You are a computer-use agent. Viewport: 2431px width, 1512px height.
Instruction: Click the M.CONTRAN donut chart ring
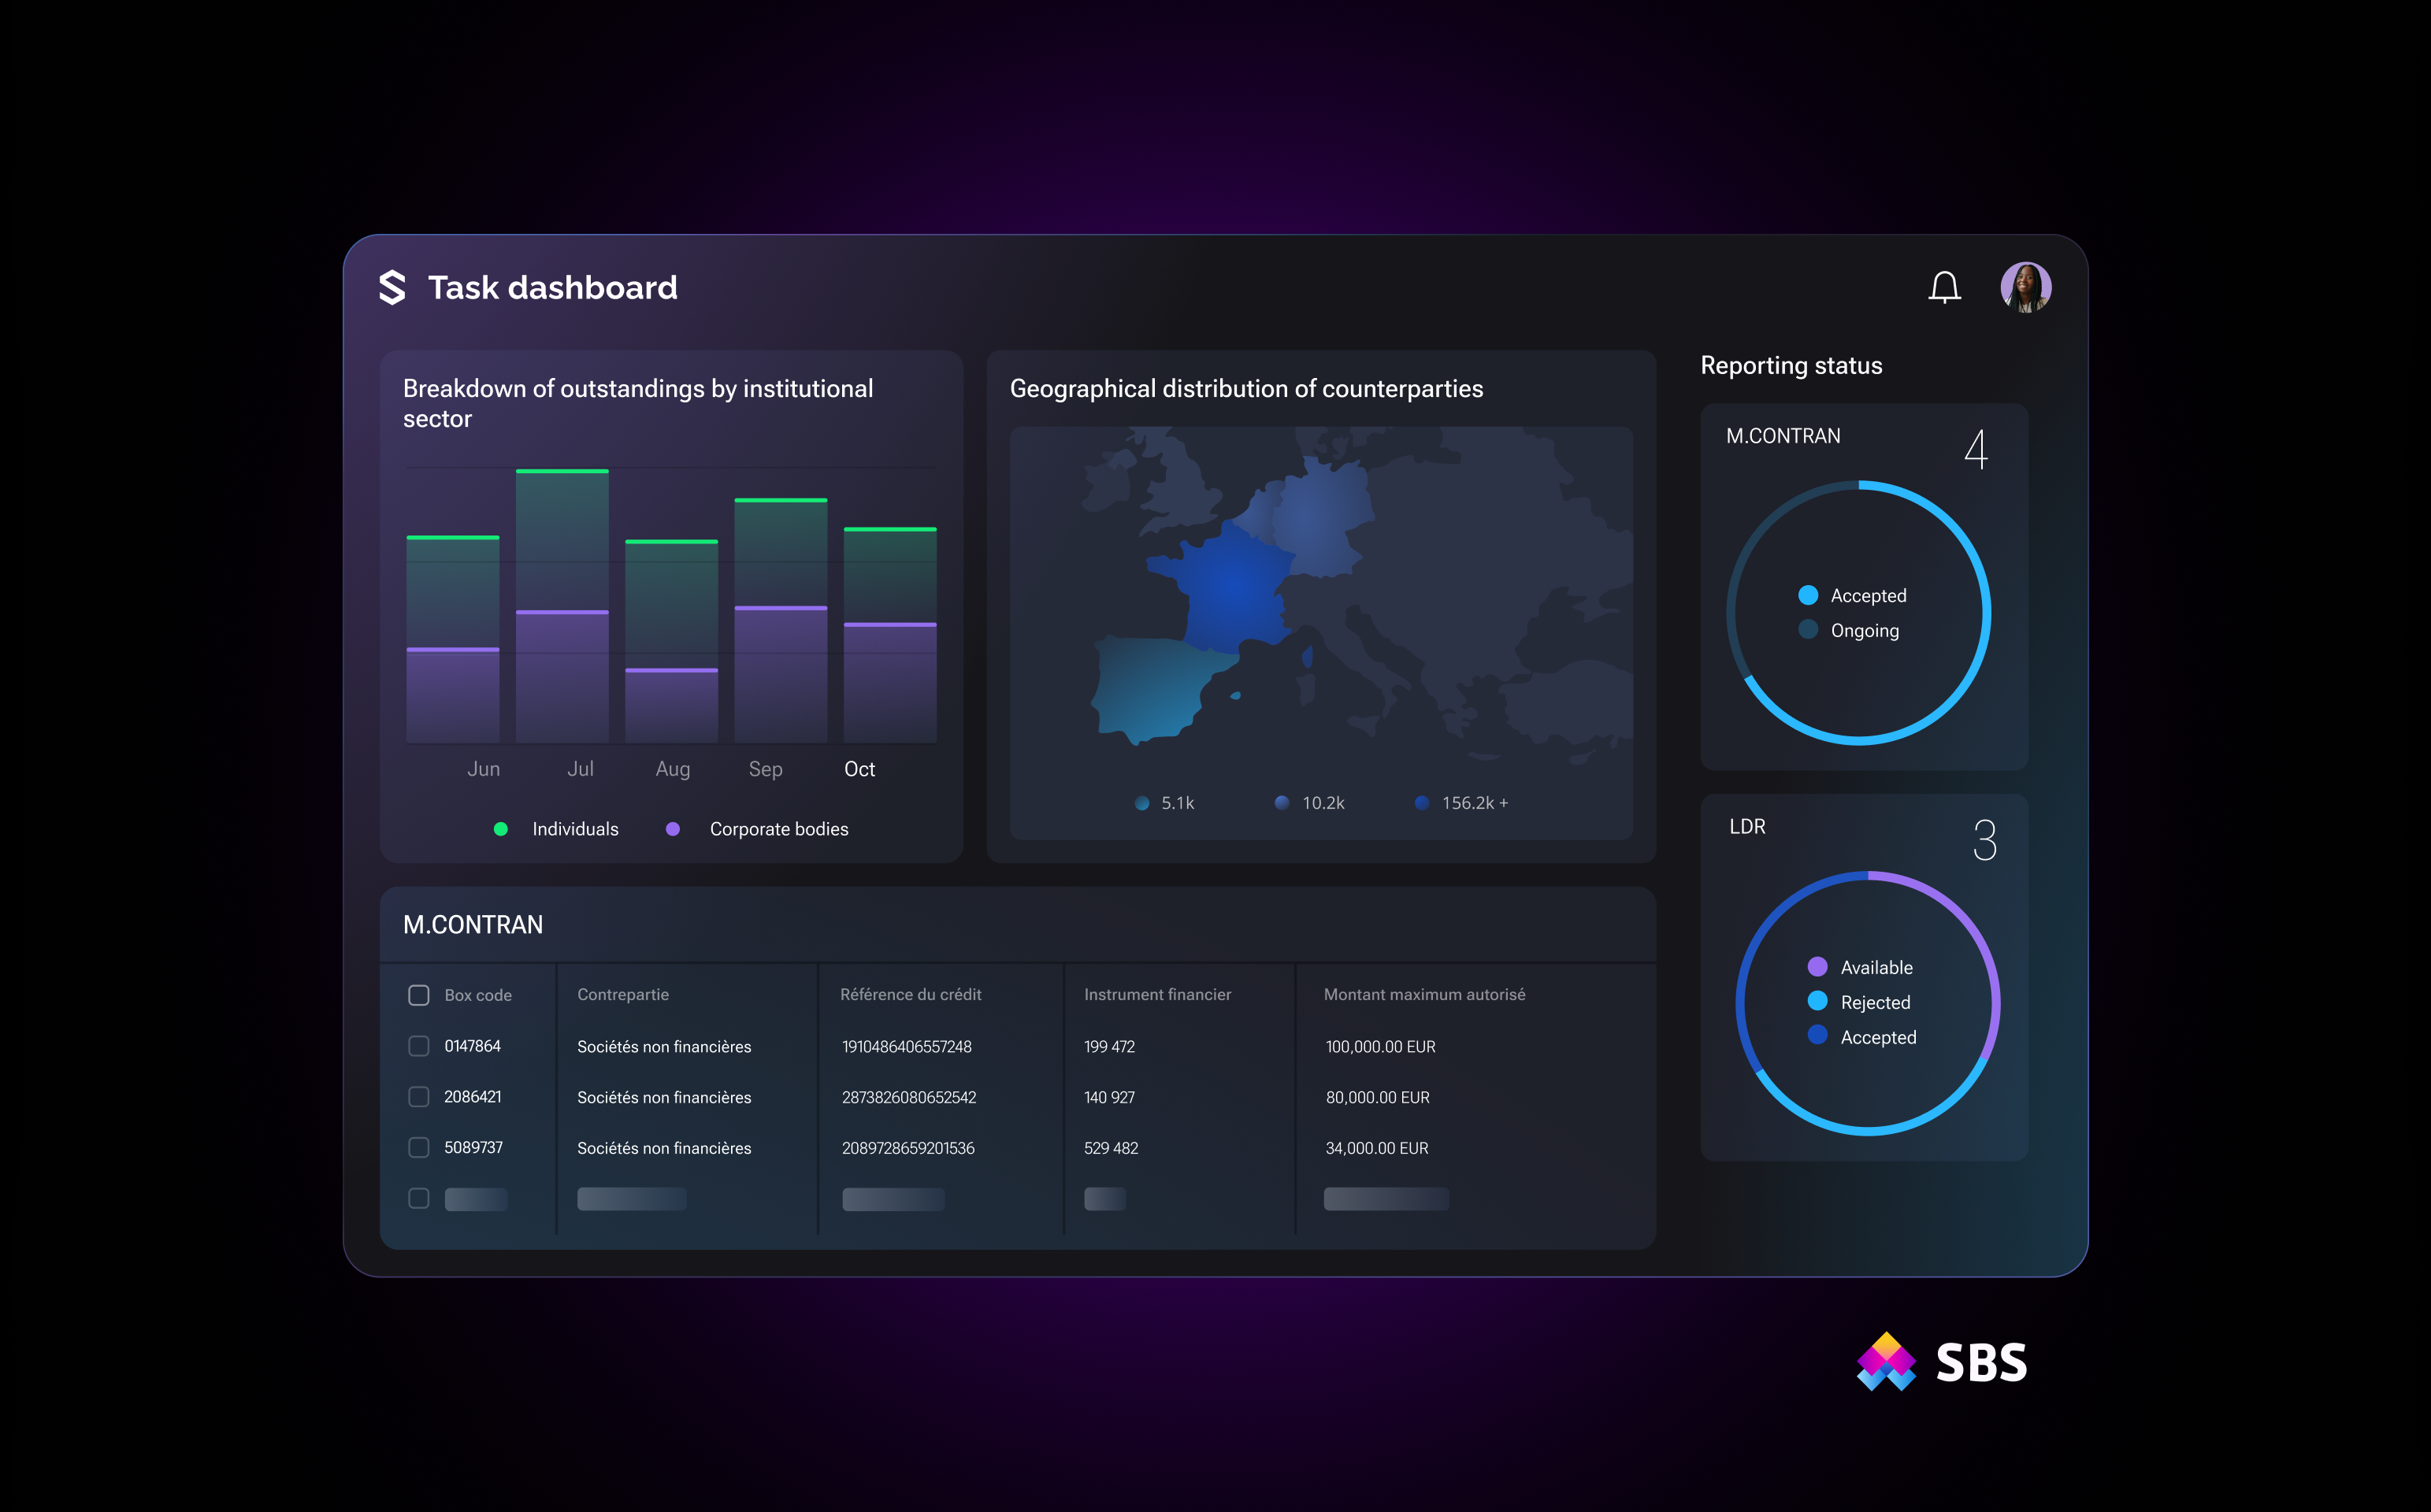point(1988,612)
